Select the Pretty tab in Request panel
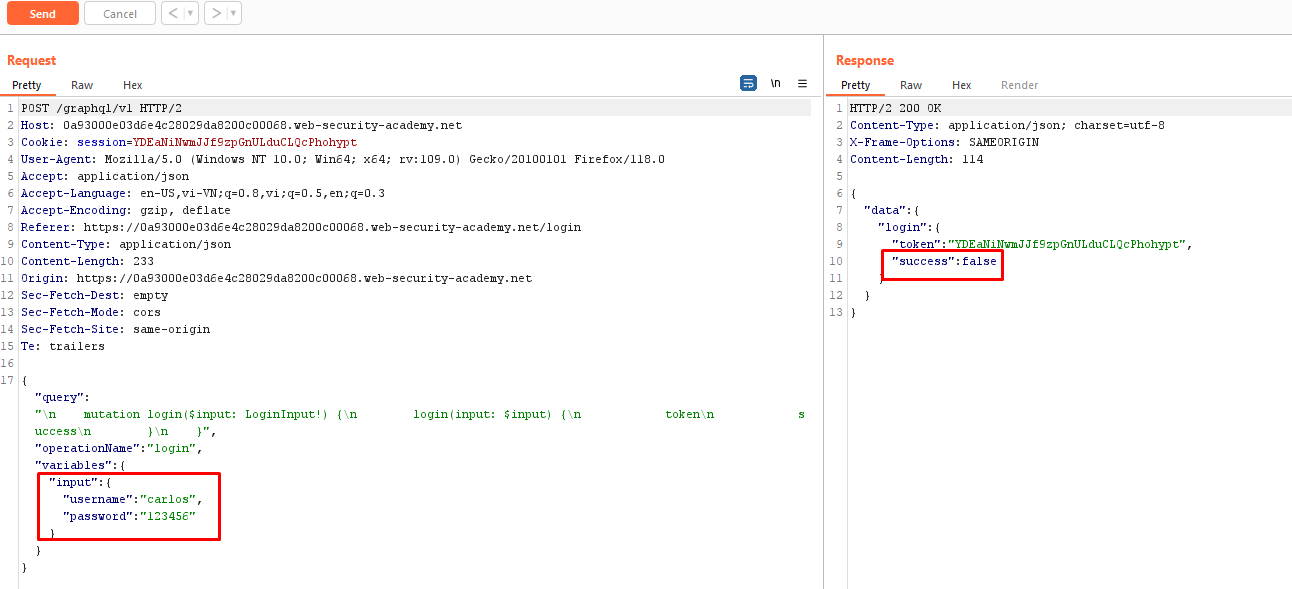Viewport: 1292px width, 589px height. click(x=27, y=86)
